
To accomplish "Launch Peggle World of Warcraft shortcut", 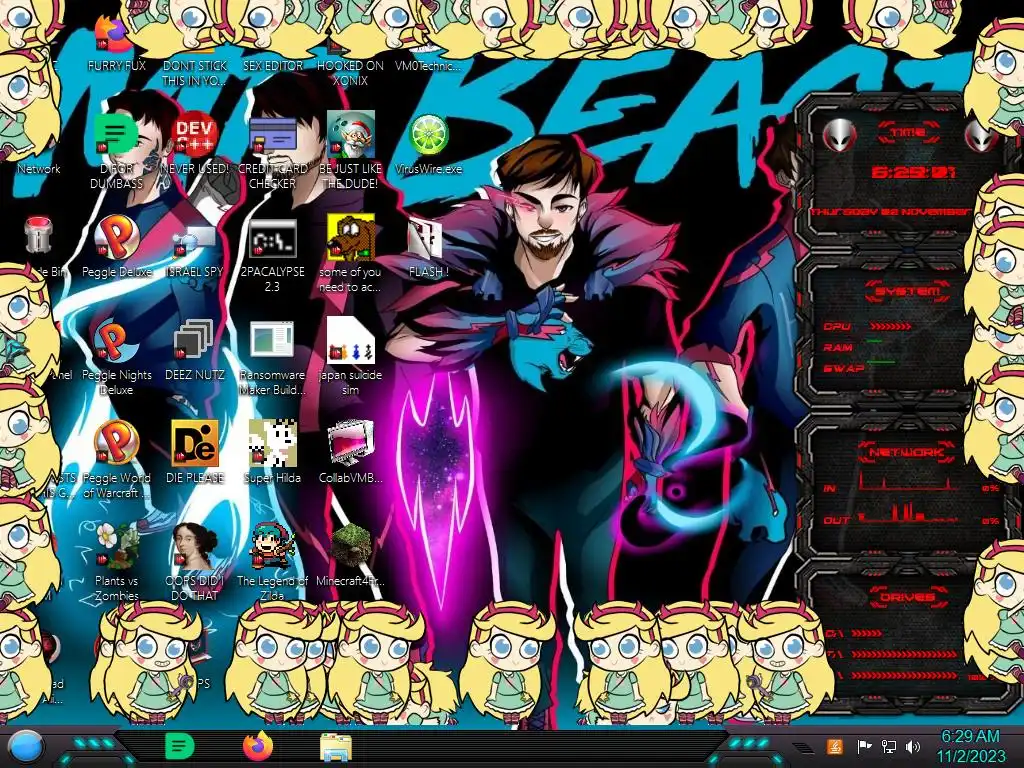I will click(x=116, y=460).
